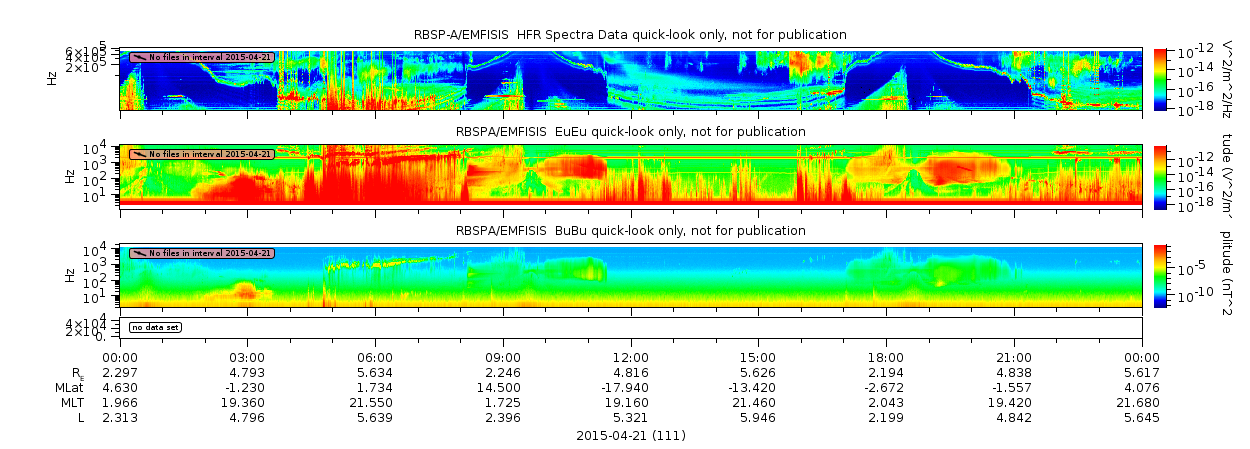Click the Hz axis label of HFR panel
1250x449 pixels.
[54, 77]
